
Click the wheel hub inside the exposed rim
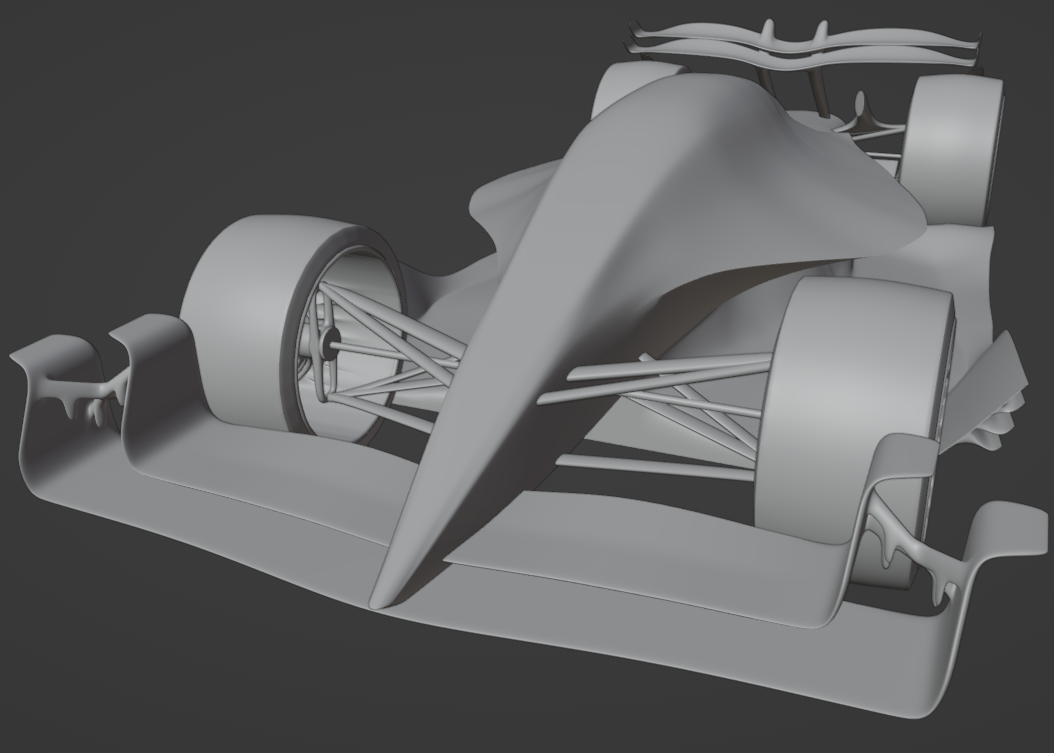pyautogui.click(x=331, y=346)
